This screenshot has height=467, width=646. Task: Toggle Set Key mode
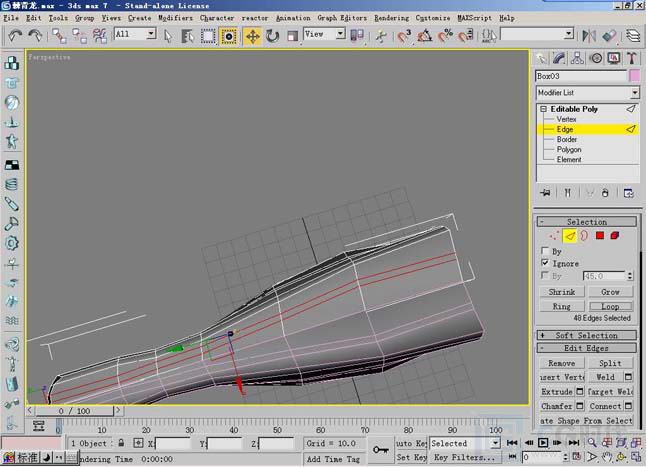click(x=411, y=458)
